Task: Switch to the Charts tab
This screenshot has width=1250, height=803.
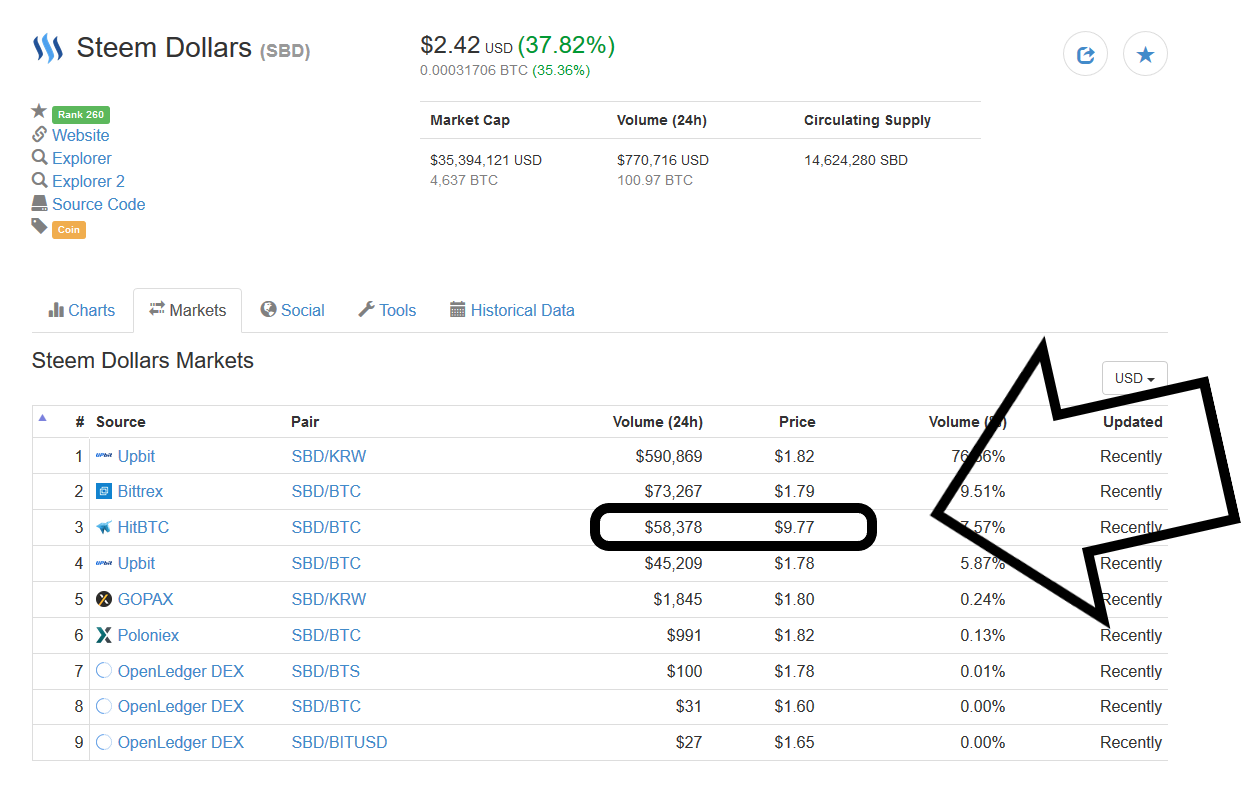Action: [x=82, y=310]
